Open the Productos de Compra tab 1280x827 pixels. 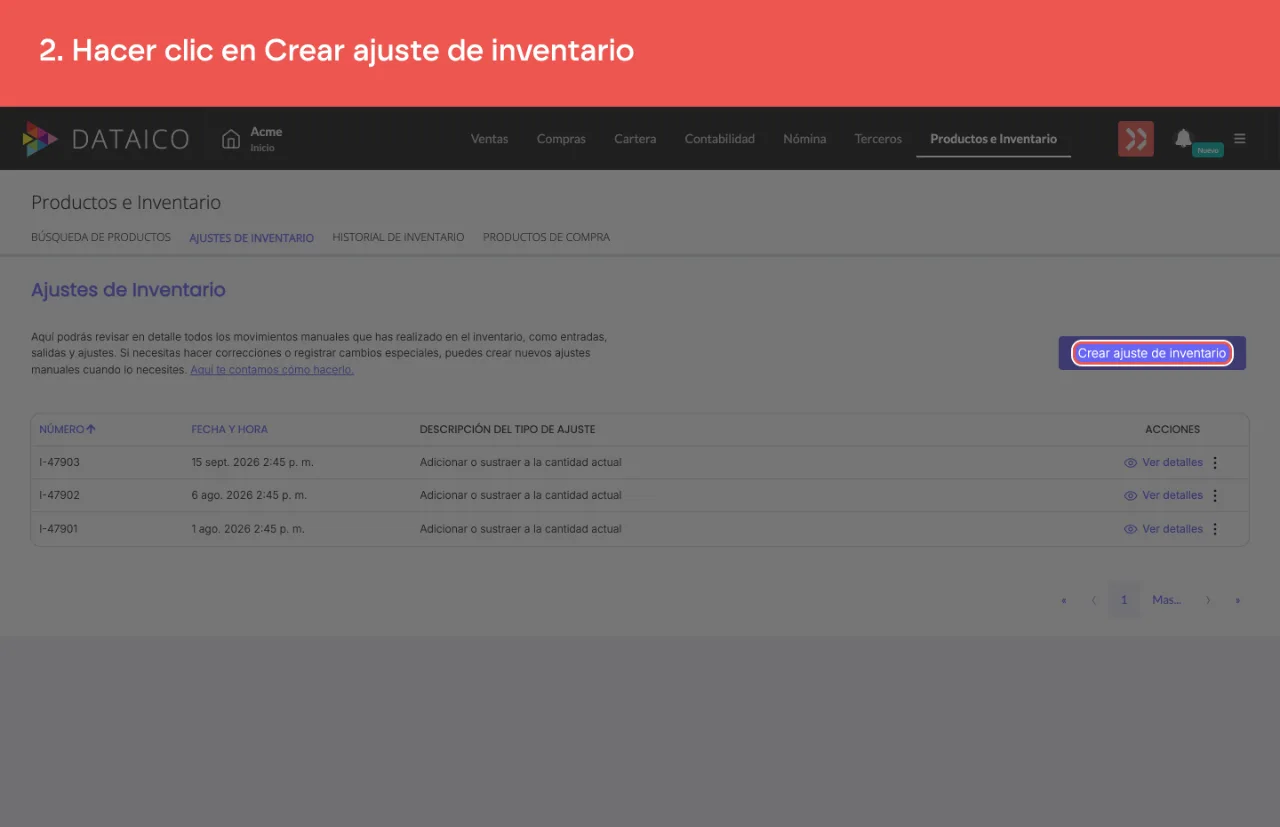[546, 238]
